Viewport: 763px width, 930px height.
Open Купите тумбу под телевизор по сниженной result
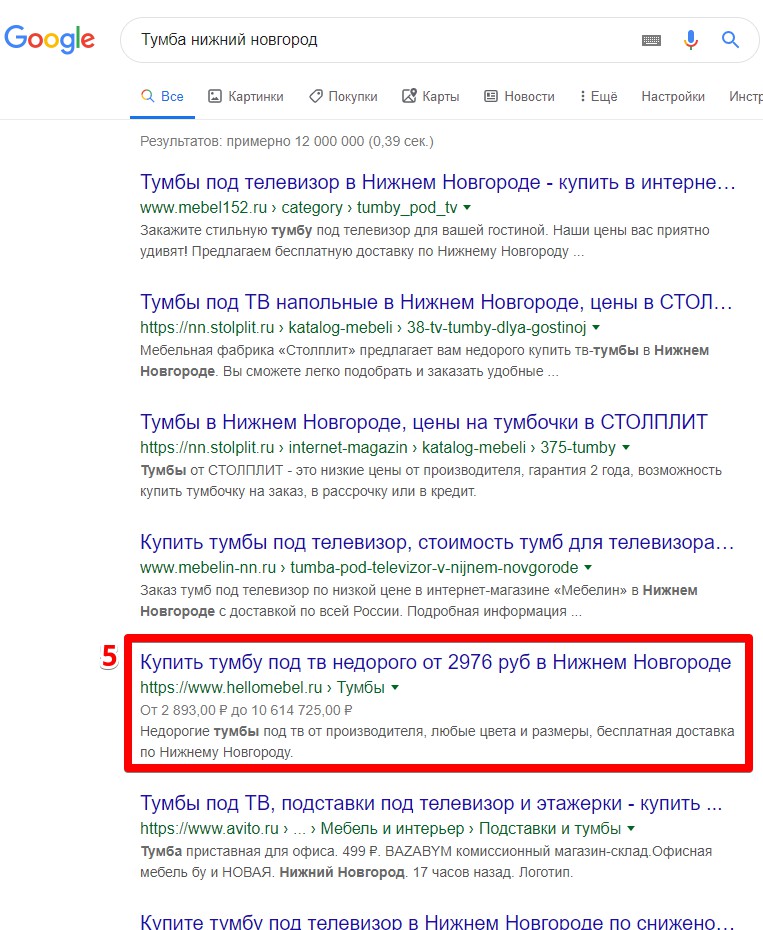437,922
